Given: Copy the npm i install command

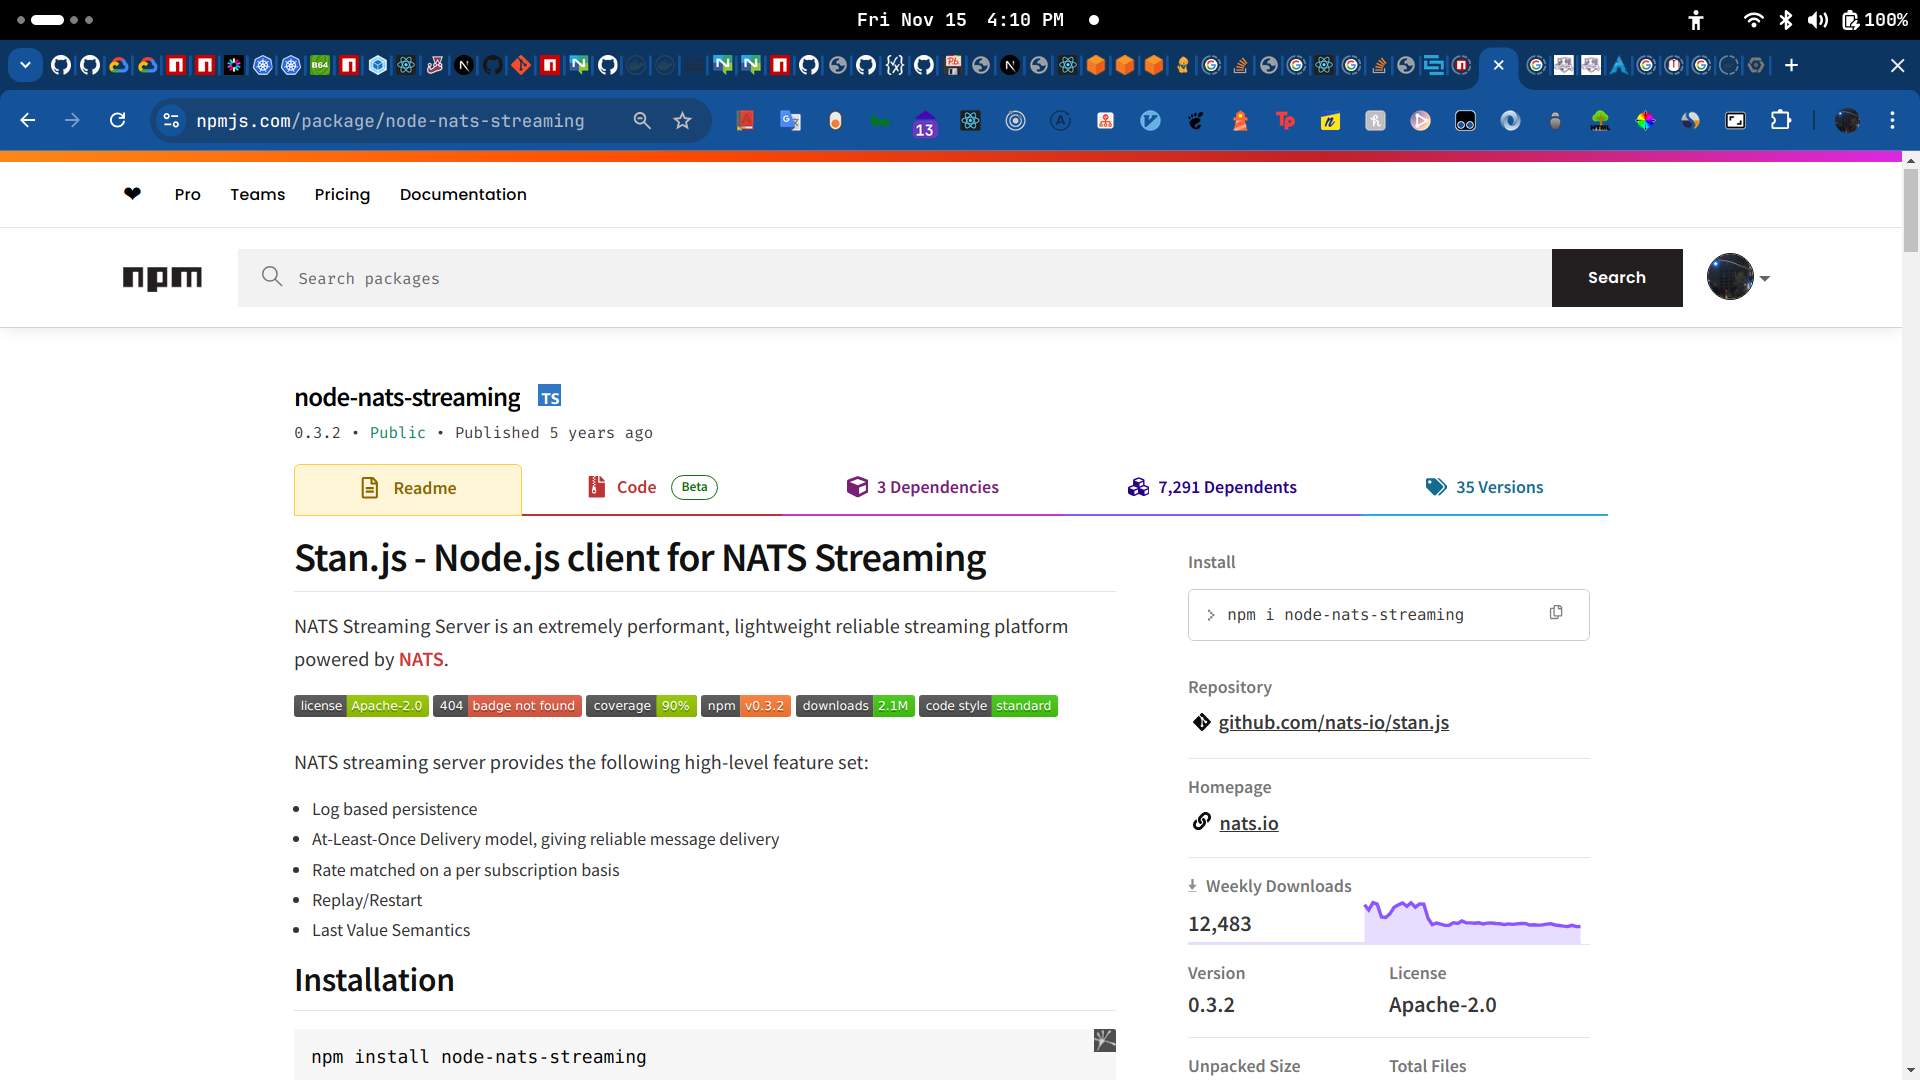Looking at the screenshot, I should pos(1556,613).
